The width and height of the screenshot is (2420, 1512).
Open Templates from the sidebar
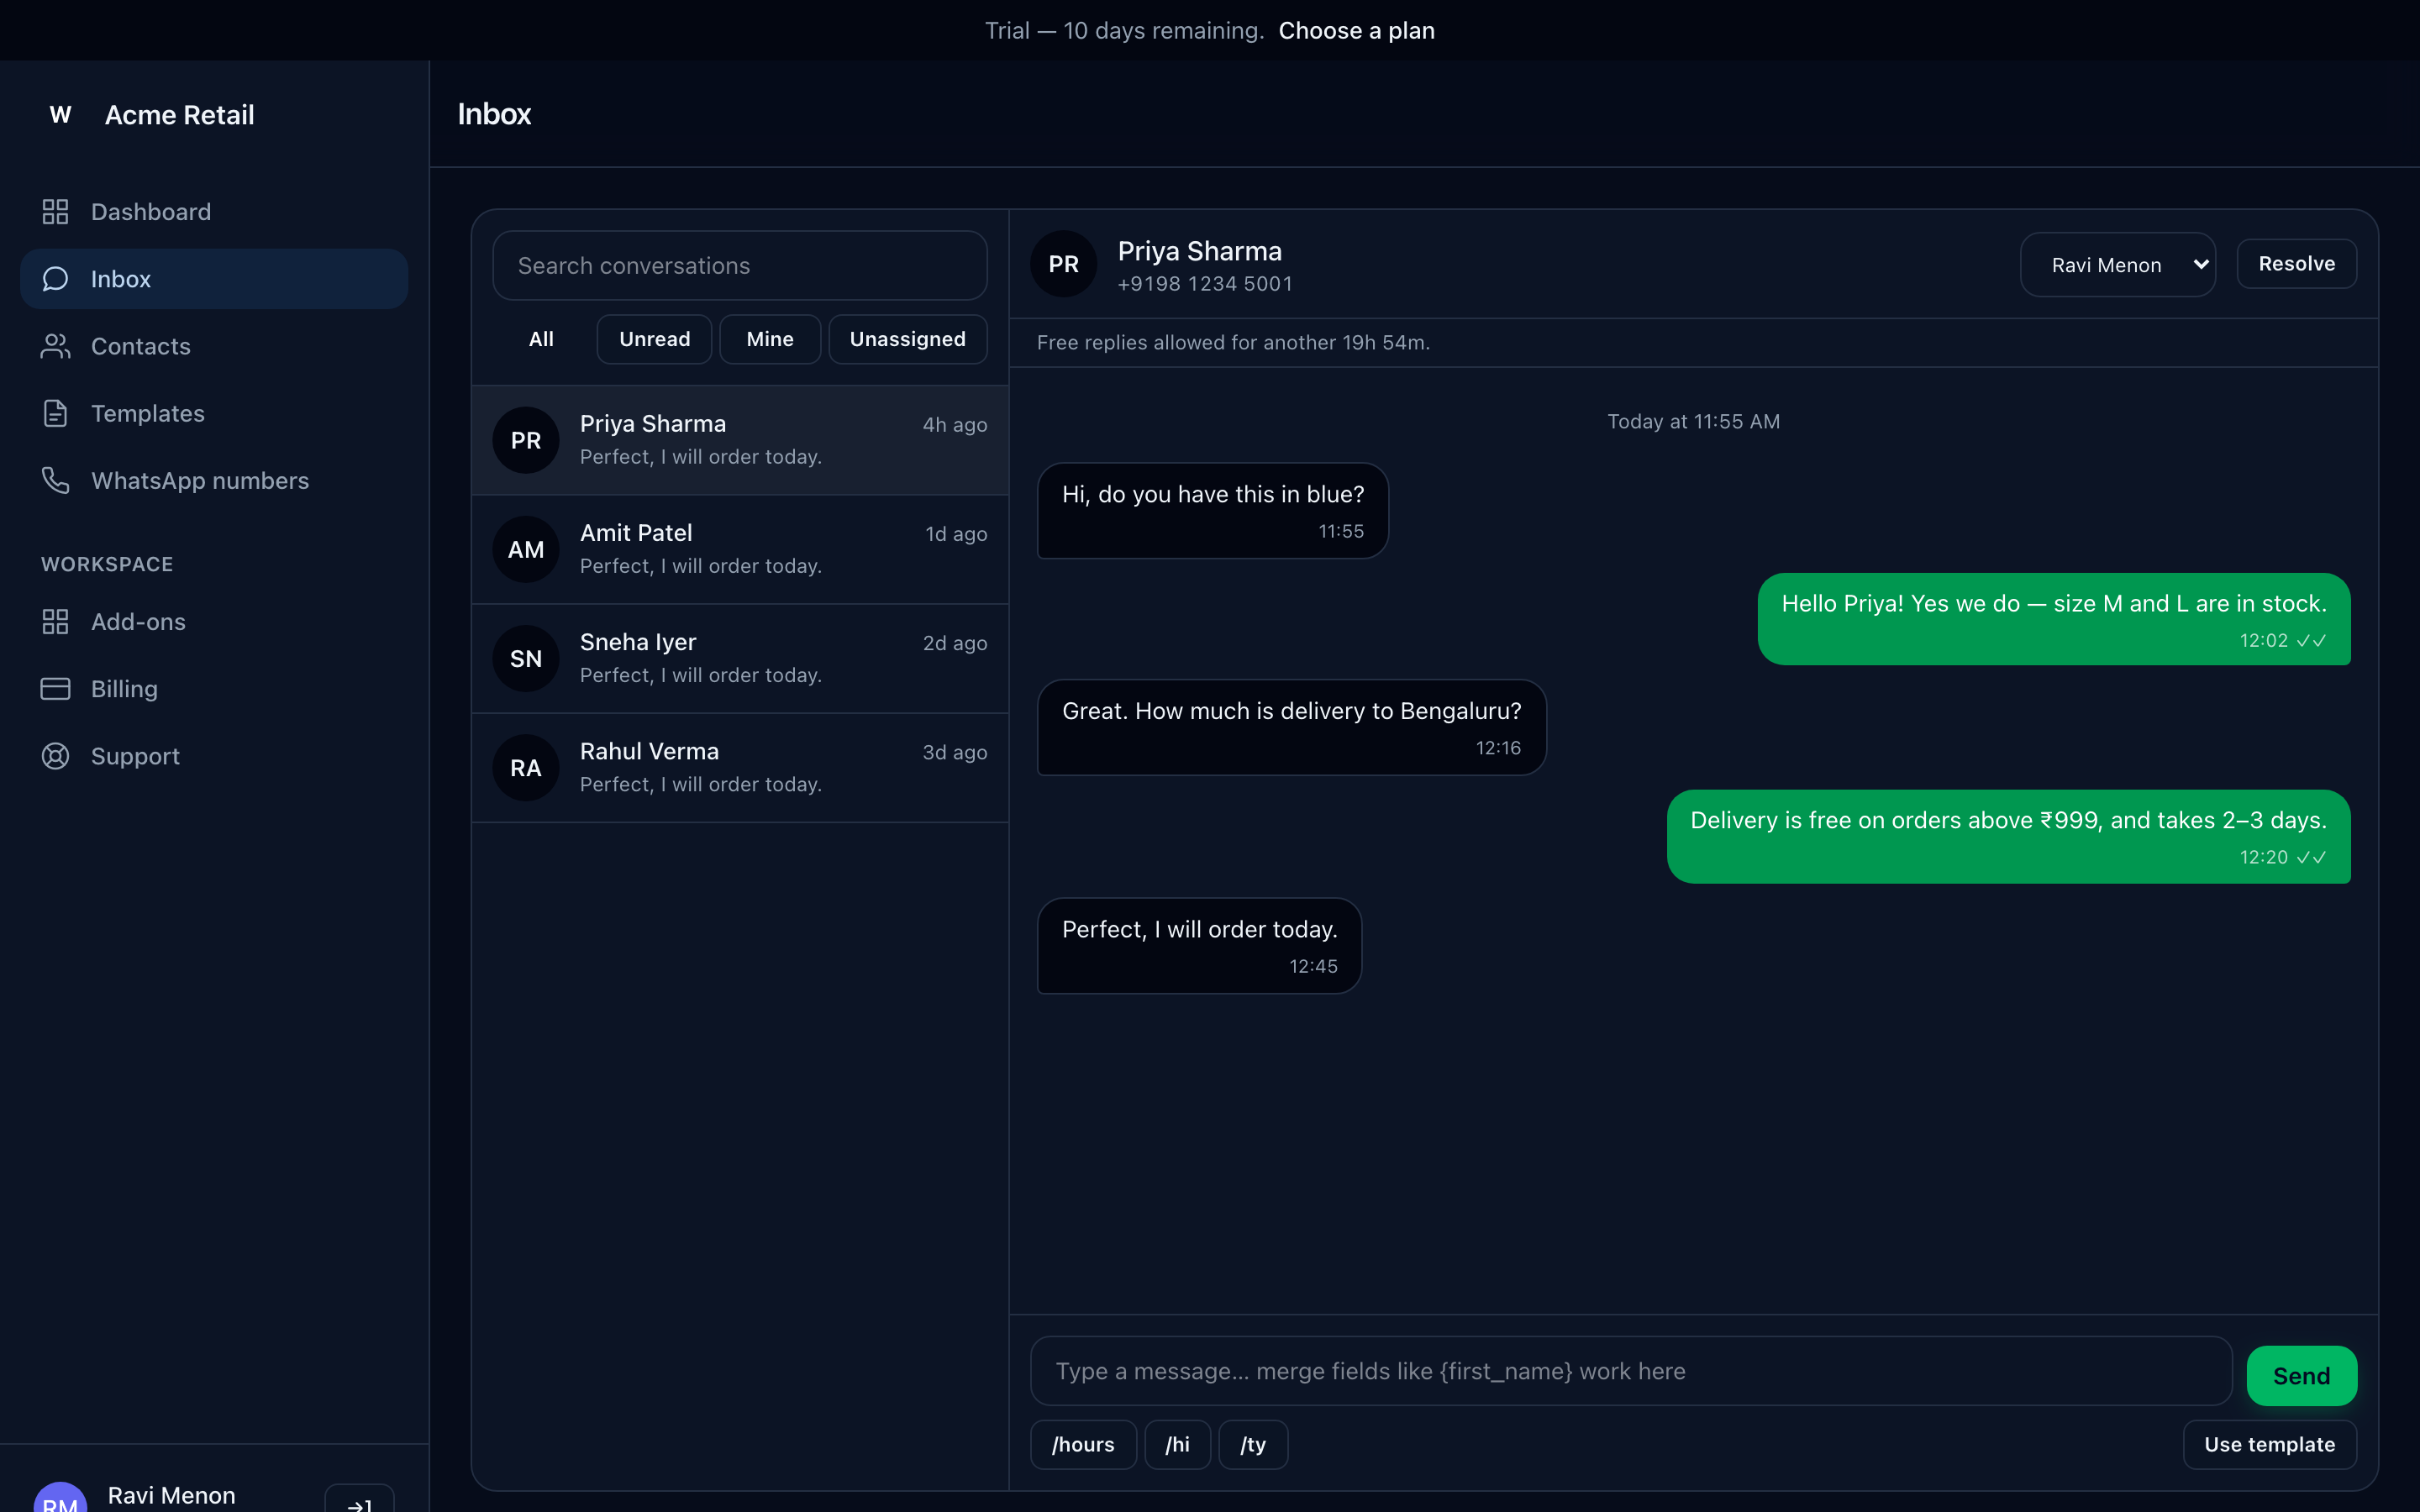click(214, 413)
